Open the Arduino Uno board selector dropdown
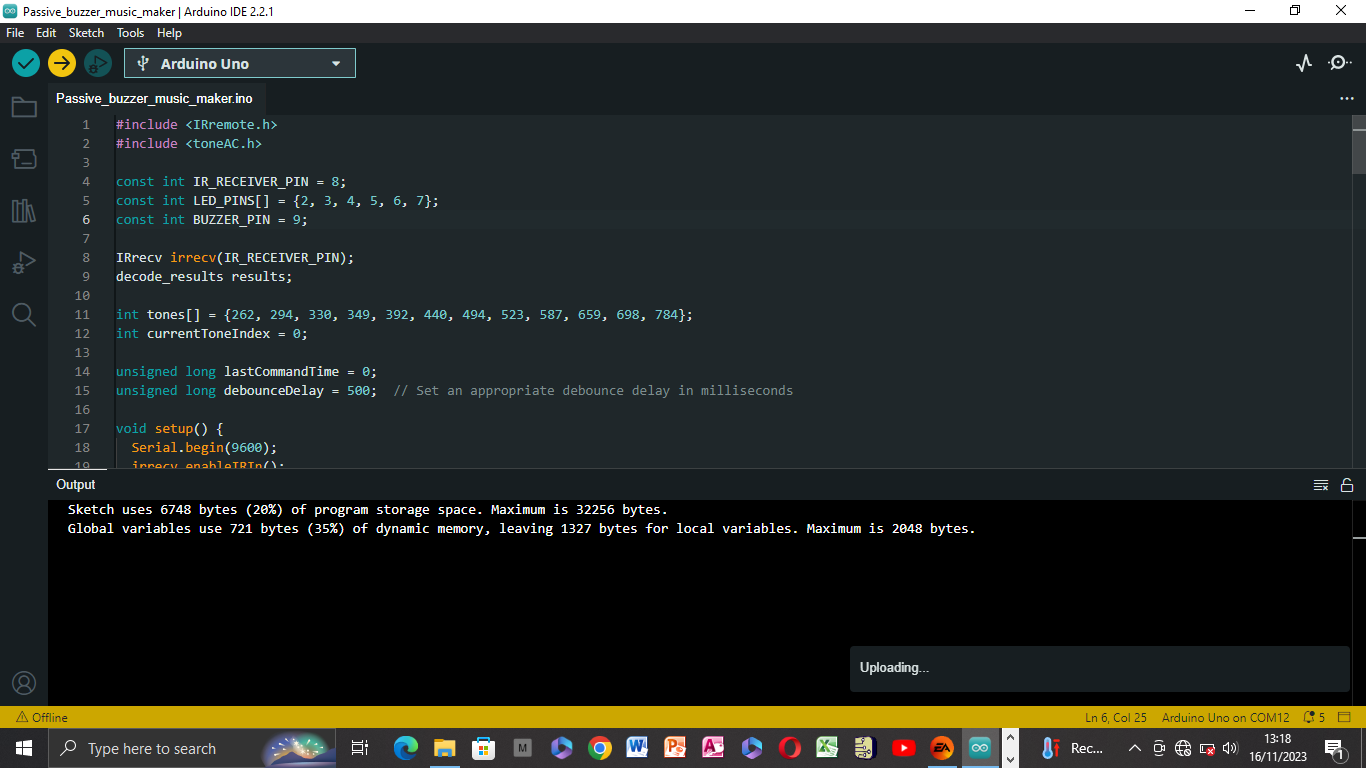The image size is (1366, 768). coord(239,62)
